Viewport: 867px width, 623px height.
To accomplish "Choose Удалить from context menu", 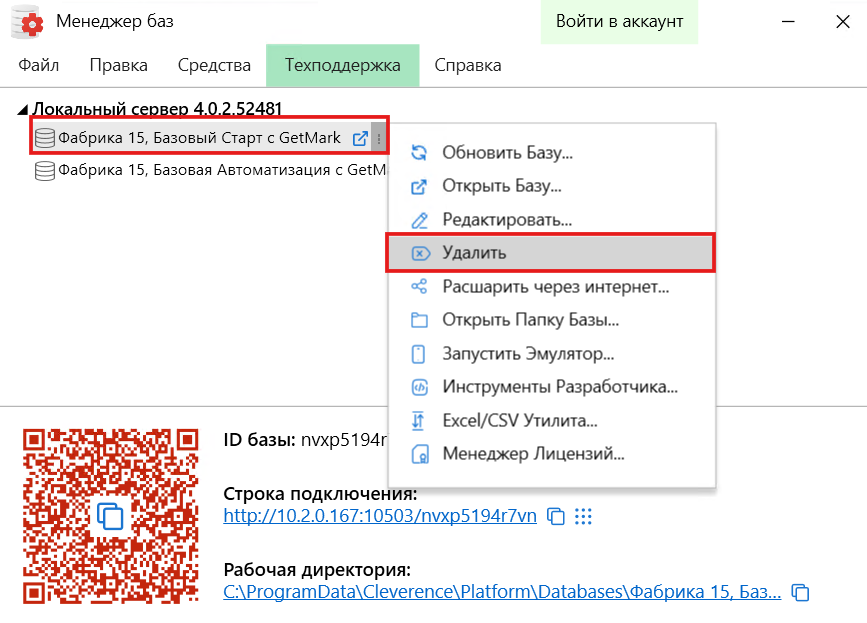I will 551,253.
